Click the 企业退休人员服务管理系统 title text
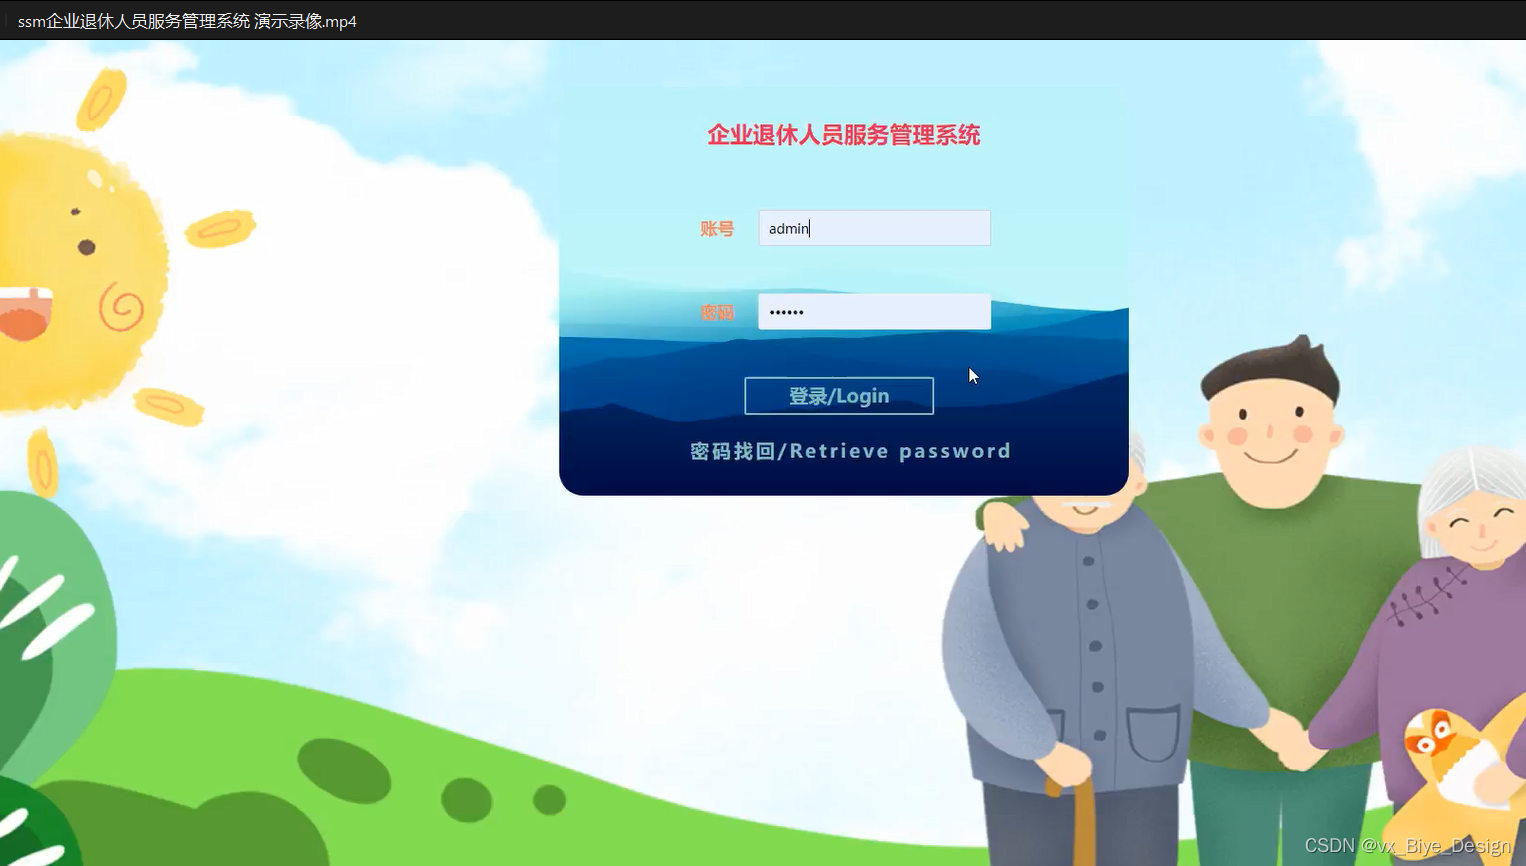Viewport: 1526px width, 866px height. [x=844, y=135]
